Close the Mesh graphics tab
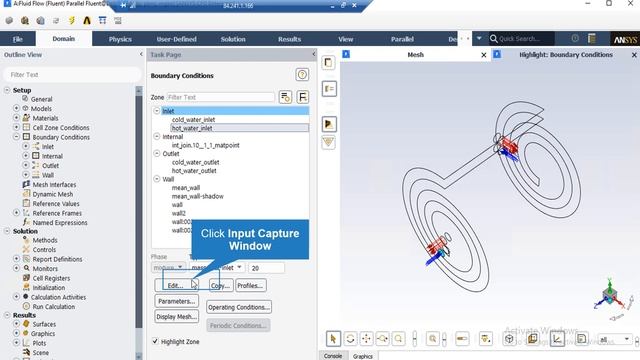This screenshot has height=360, width=640. point(484,55)
